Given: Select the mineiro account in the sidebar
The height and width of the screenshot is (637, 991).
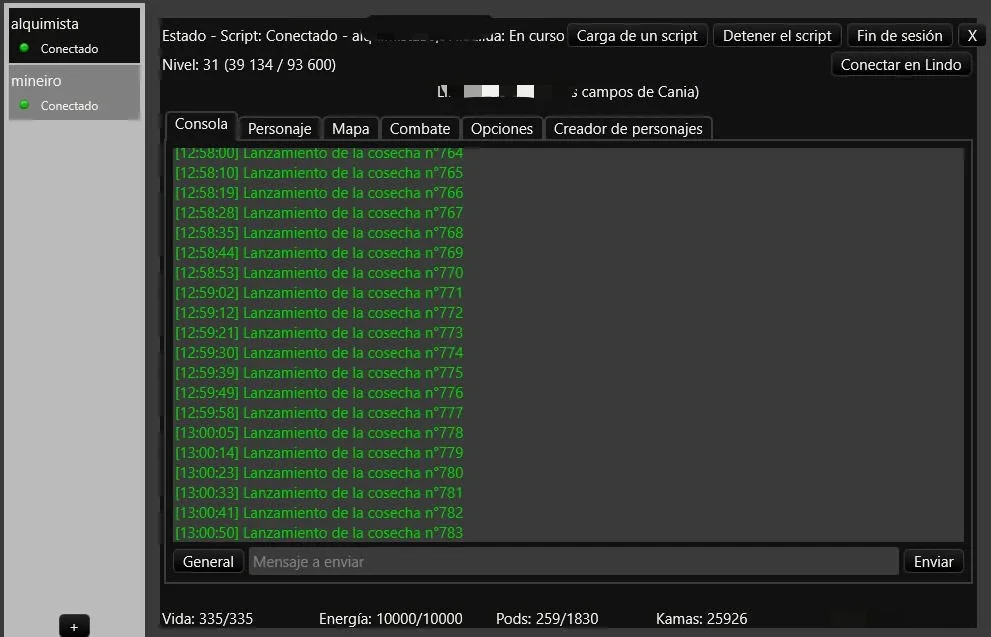Looking at the screenshot, I should click(74, 92).
